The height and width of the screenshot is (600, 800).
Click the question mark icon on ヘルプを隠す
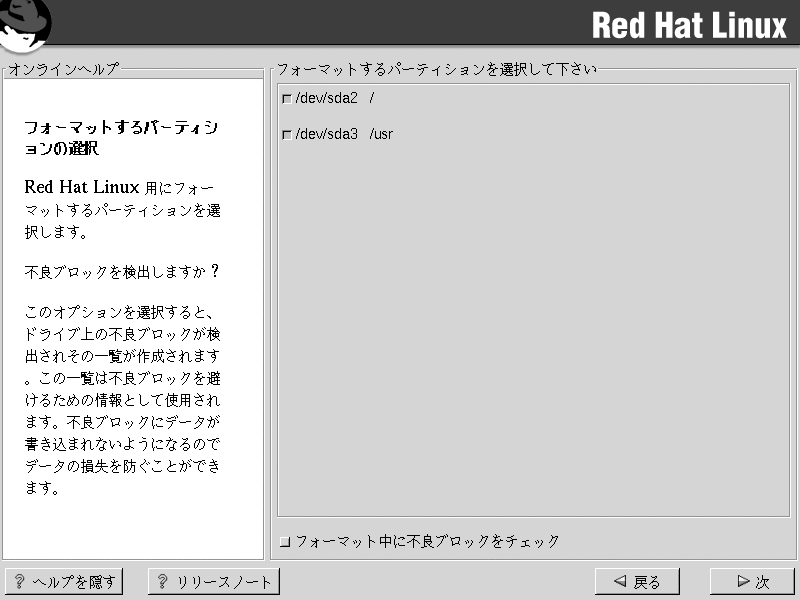[19, 582]
